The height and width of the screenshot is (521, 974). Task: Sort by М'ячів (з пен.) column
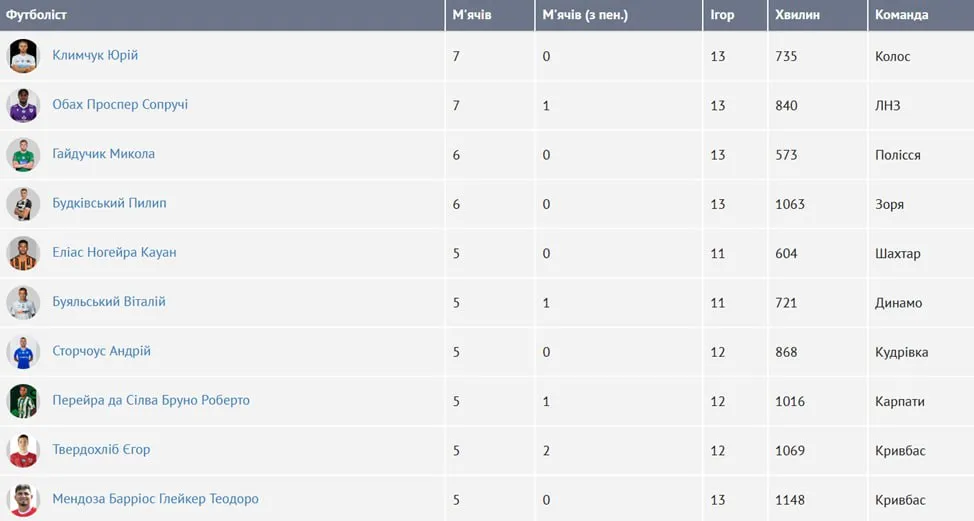coord(585,15)
